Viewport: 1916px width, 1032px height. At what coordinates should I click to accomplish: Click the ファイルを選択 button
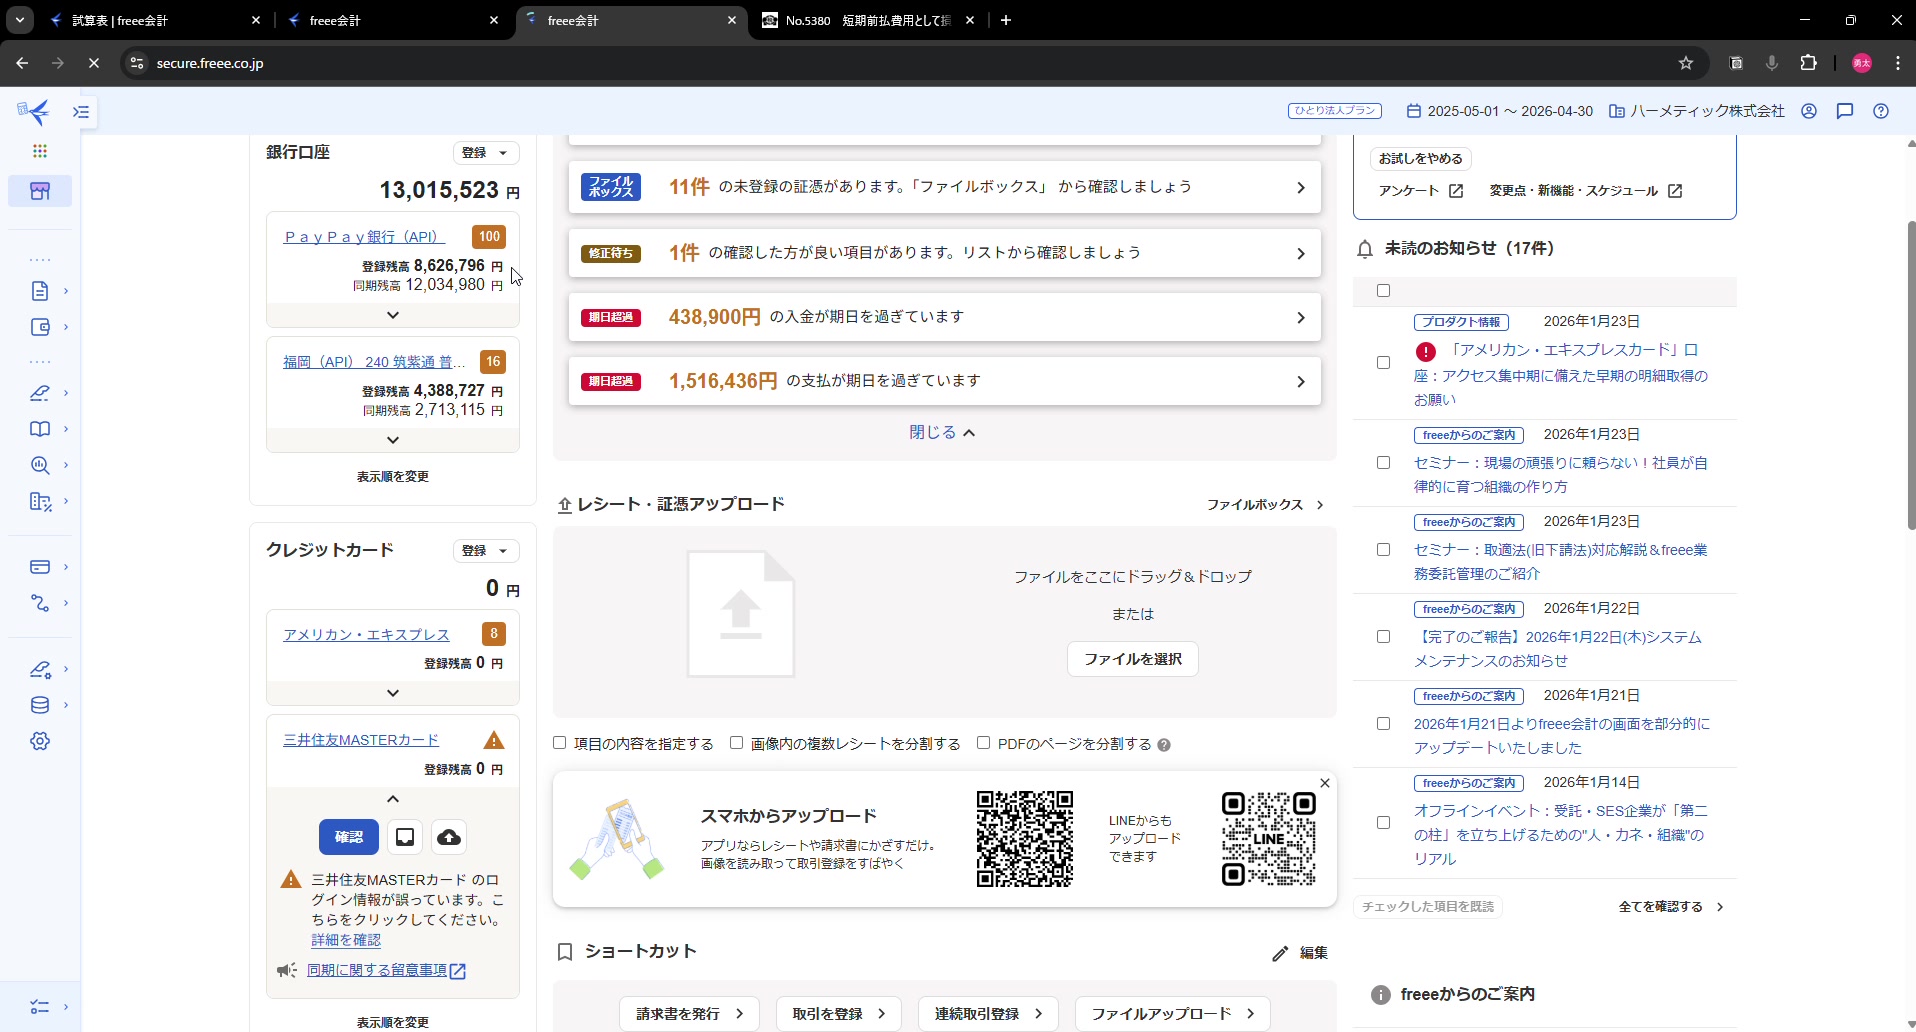(1132, 659)
